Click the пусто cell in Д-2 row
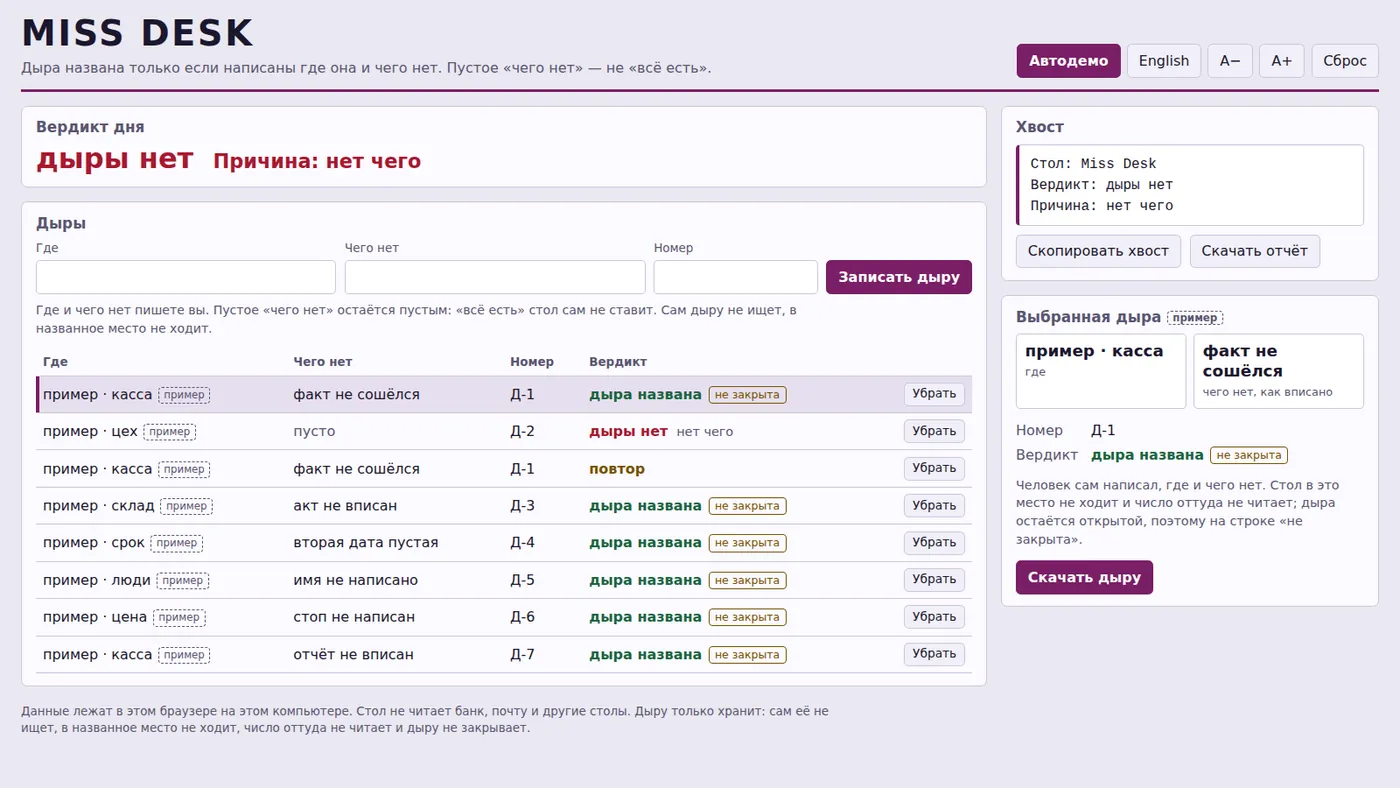Viewport: 1400px width, 788px height. [314, 432]
